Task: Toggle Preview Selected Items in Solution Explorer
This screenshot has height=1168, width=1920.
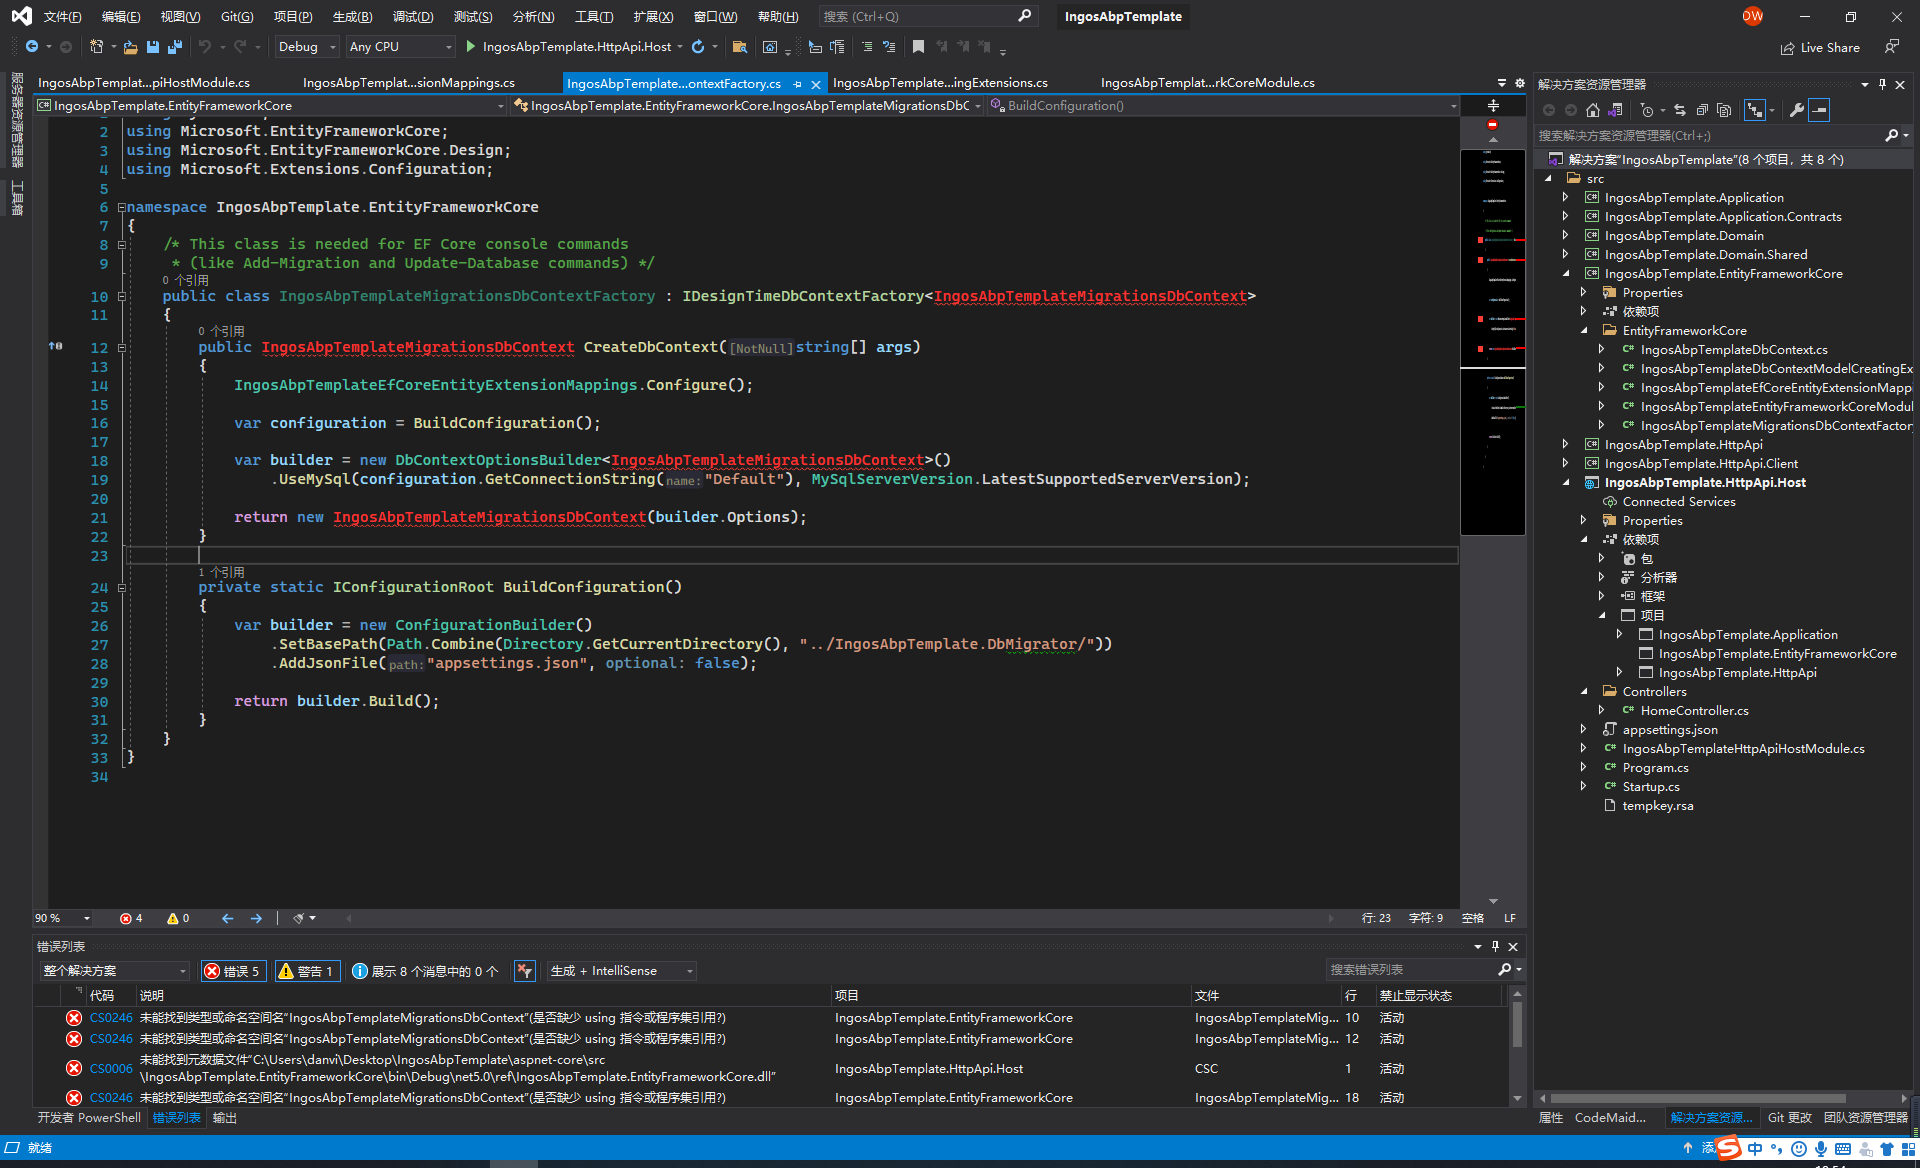Action: point(1819,110)
